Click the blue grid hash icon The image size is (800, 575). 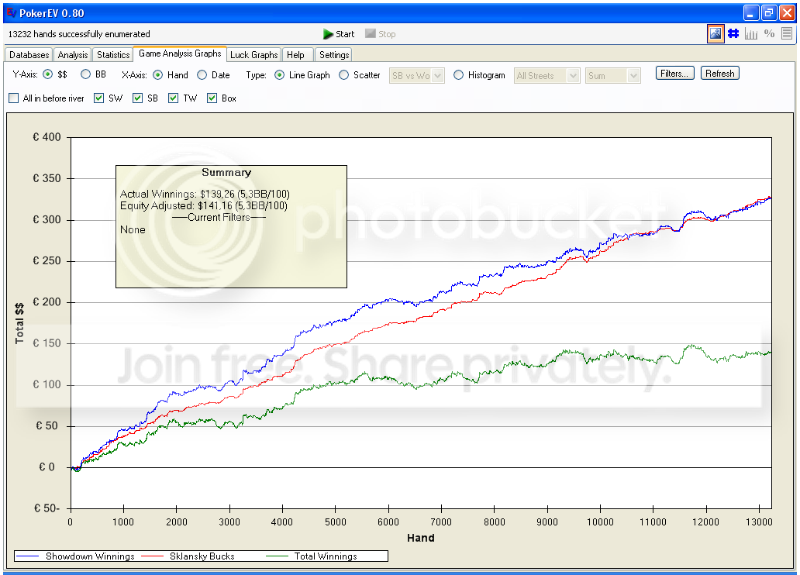[733, 34]
